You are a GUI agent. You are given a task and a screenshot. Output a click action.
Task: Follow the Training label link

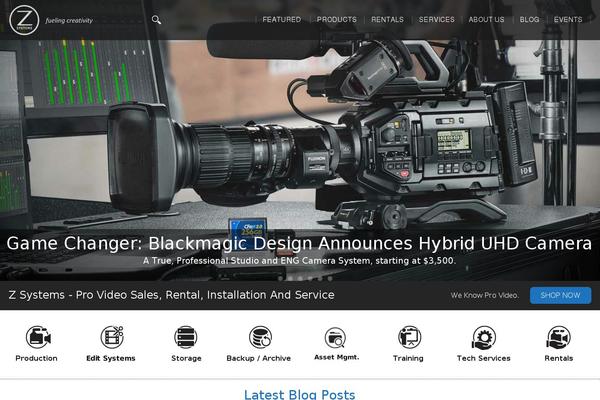[408, 358]
